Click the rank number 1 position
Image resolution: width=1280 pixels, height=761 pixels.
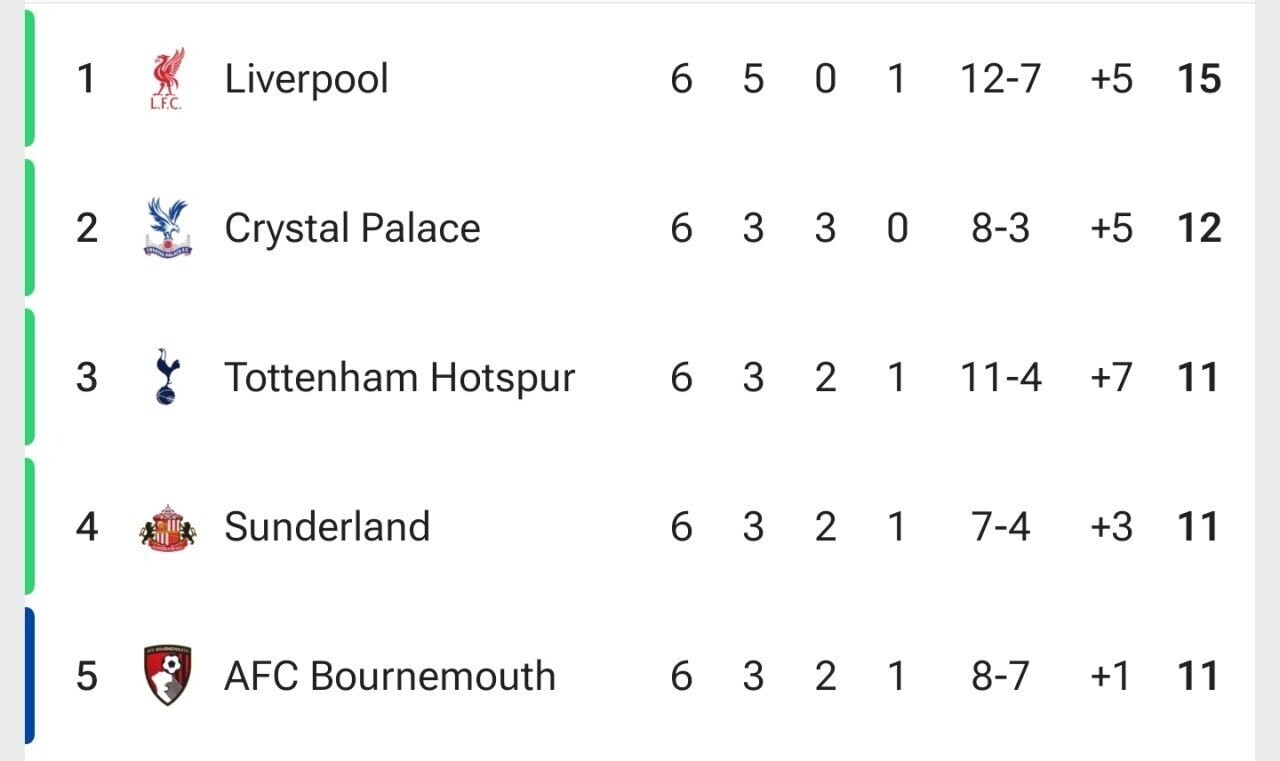pos(87,79)
